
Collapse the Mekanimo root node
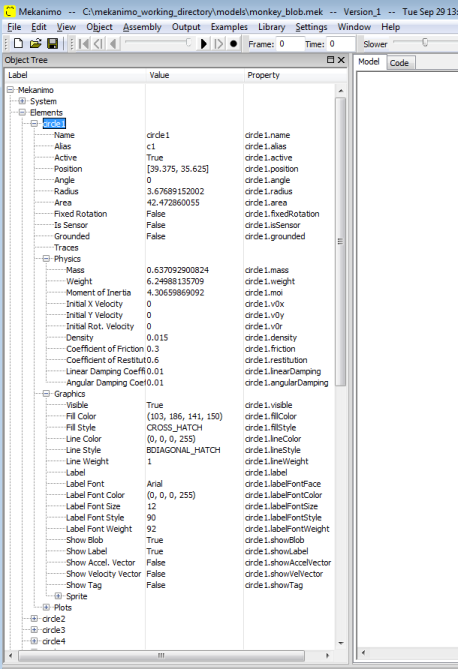(x=10, y=90)
